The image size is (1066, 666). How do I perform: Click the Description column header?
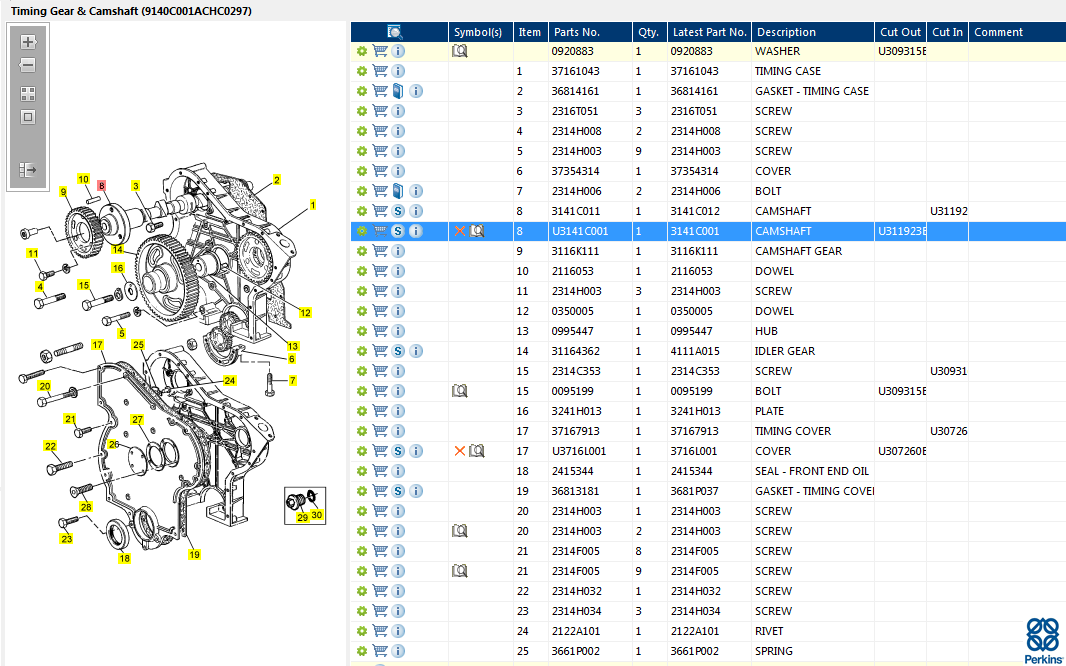786,32
